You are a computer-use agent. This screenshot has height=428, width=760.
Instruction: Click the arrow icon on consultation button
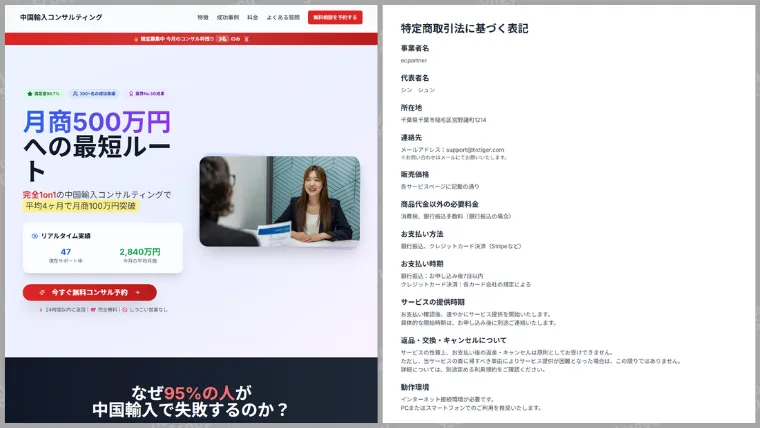137,292
